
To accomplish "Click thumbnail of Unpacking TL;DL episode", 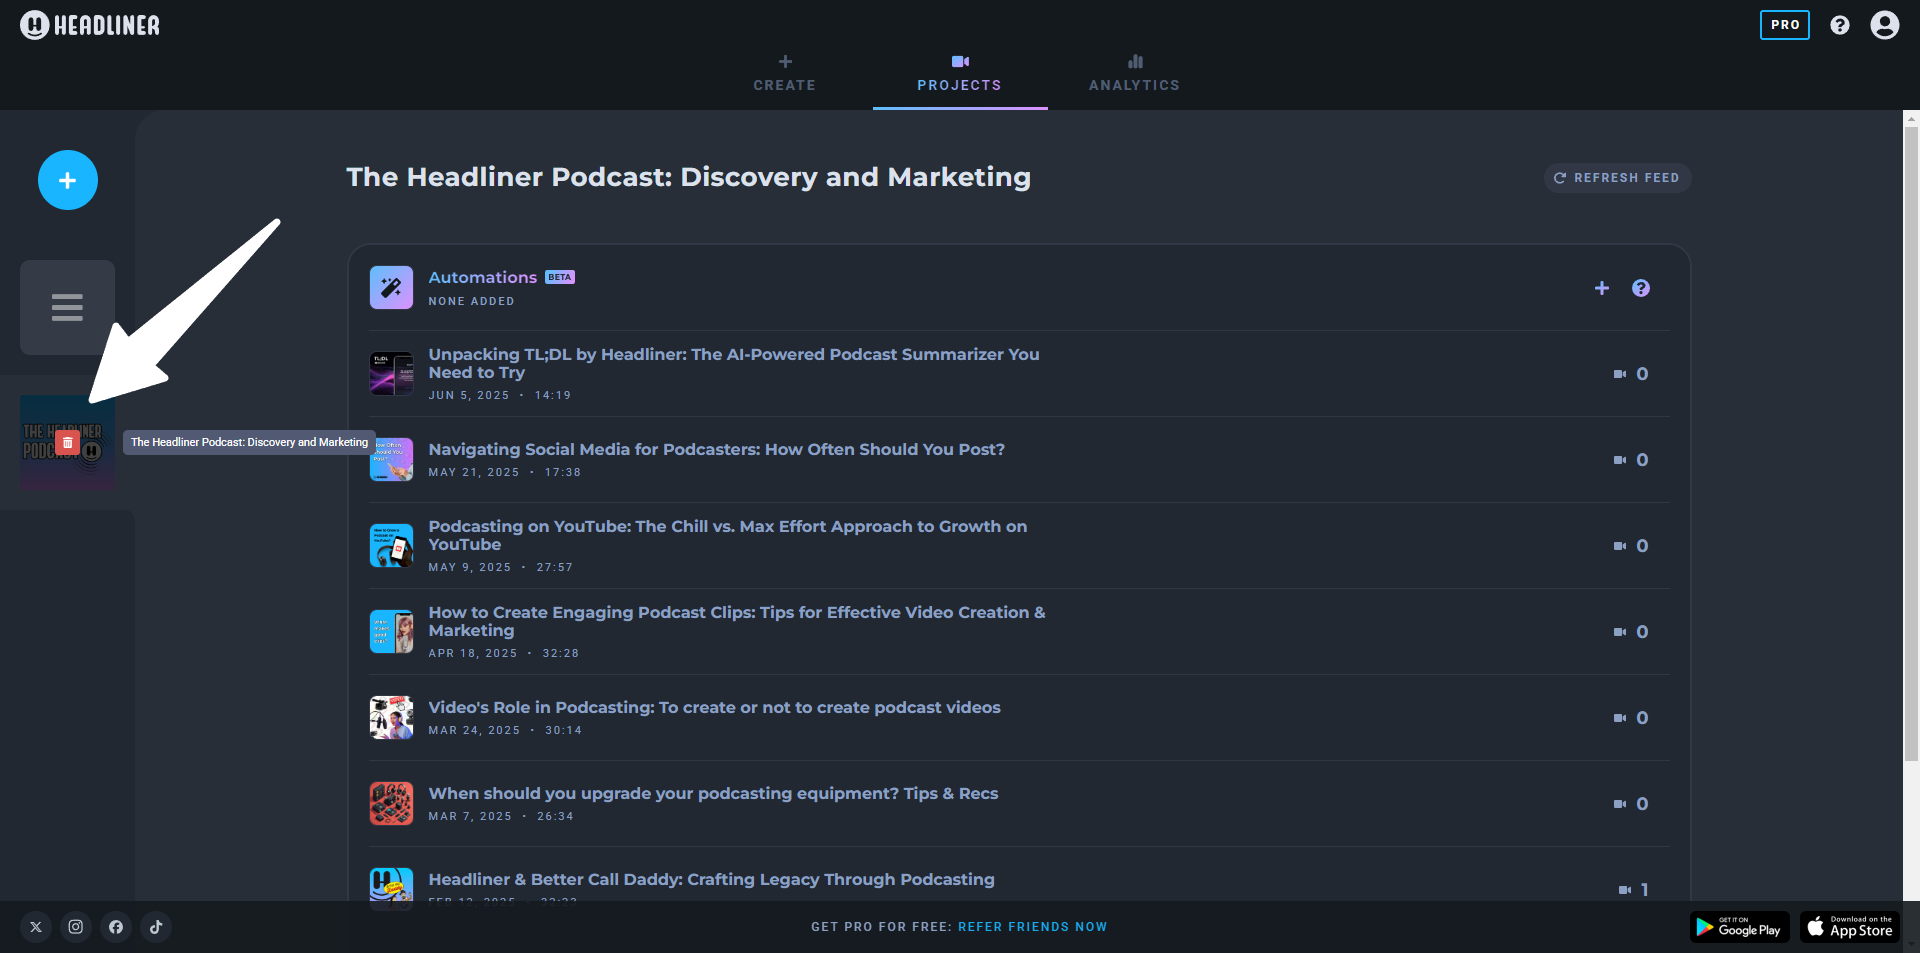I will click(391, 374).
